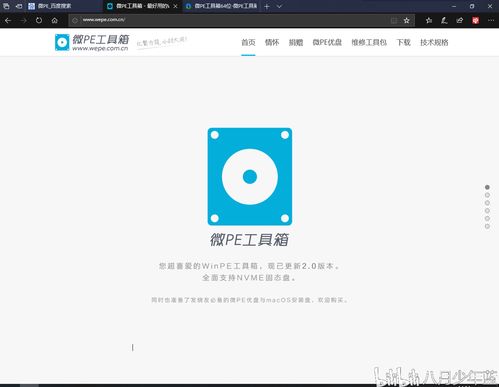Click the large 微PE工具箱 title text
The height and width of the screenshot is (387, 499).
tap(249, 240)
